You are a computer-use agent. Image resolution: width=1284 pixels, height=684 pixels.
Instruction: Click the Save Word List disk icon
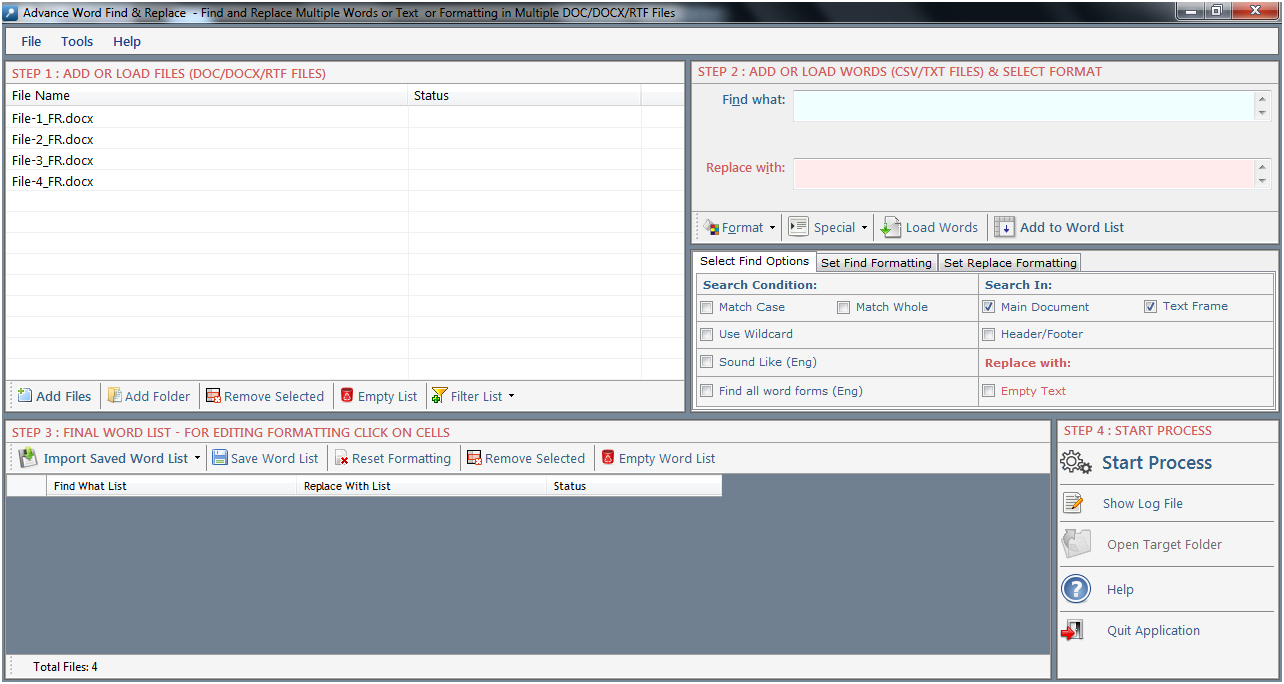[220, 458]
